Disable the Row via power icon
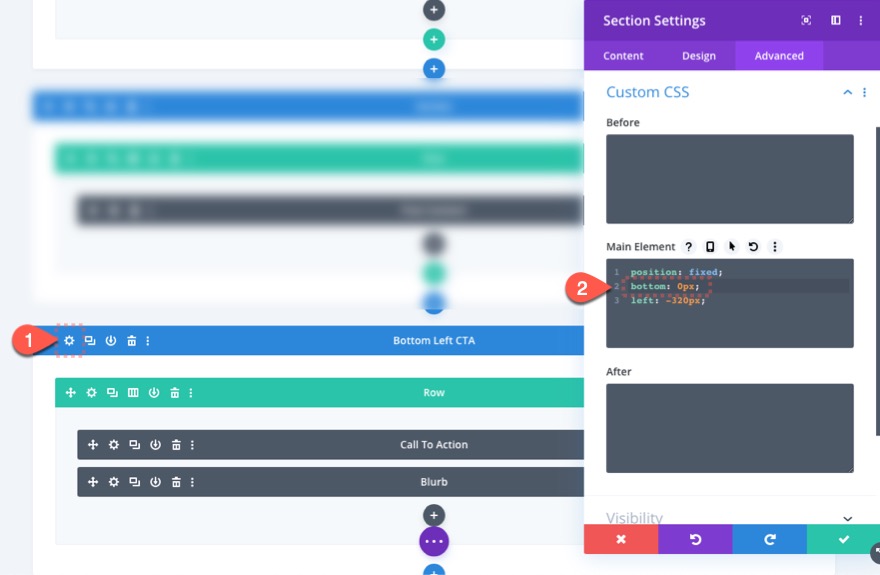Viewport: 880px width, 575px height. (x=154, y=393)
